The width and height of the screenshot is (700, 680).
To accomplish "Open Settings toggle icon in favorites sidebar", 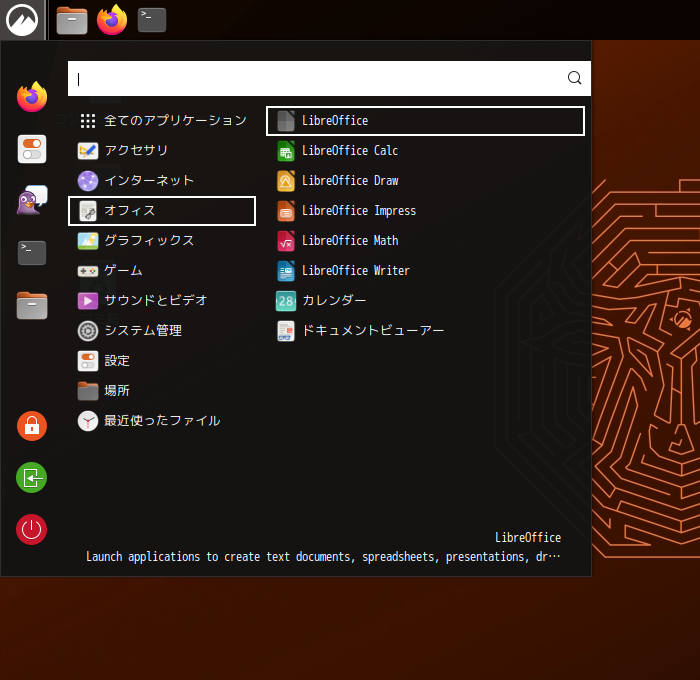I will coord(32,149).
